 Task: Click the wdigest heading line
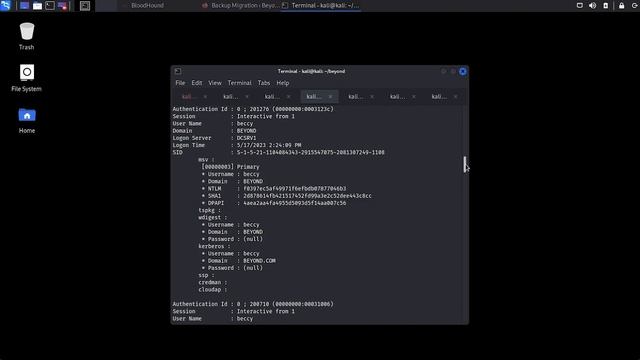212,218
